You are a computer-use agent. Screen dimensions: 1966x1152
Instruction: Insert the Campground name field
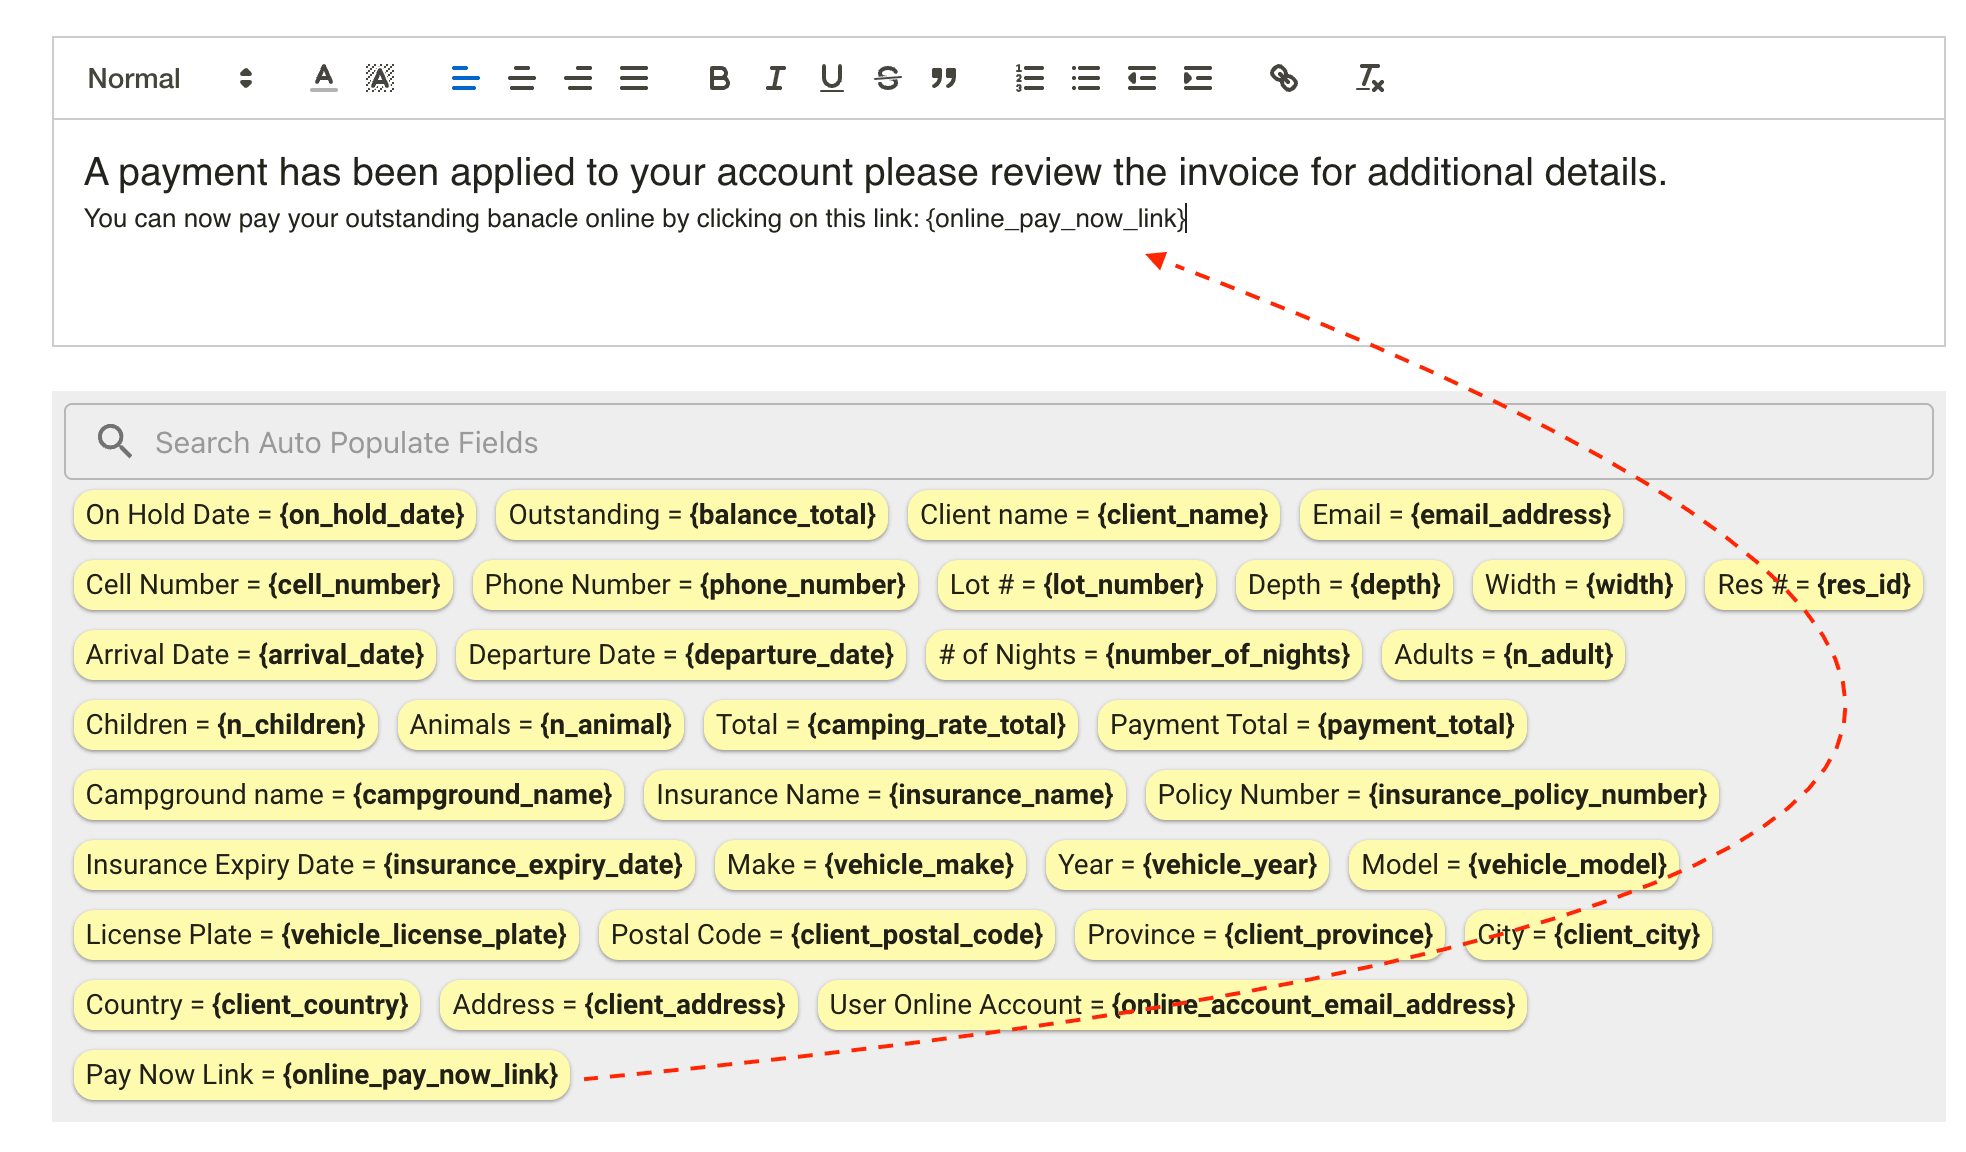pyautogui.click(x=349, y=795)
